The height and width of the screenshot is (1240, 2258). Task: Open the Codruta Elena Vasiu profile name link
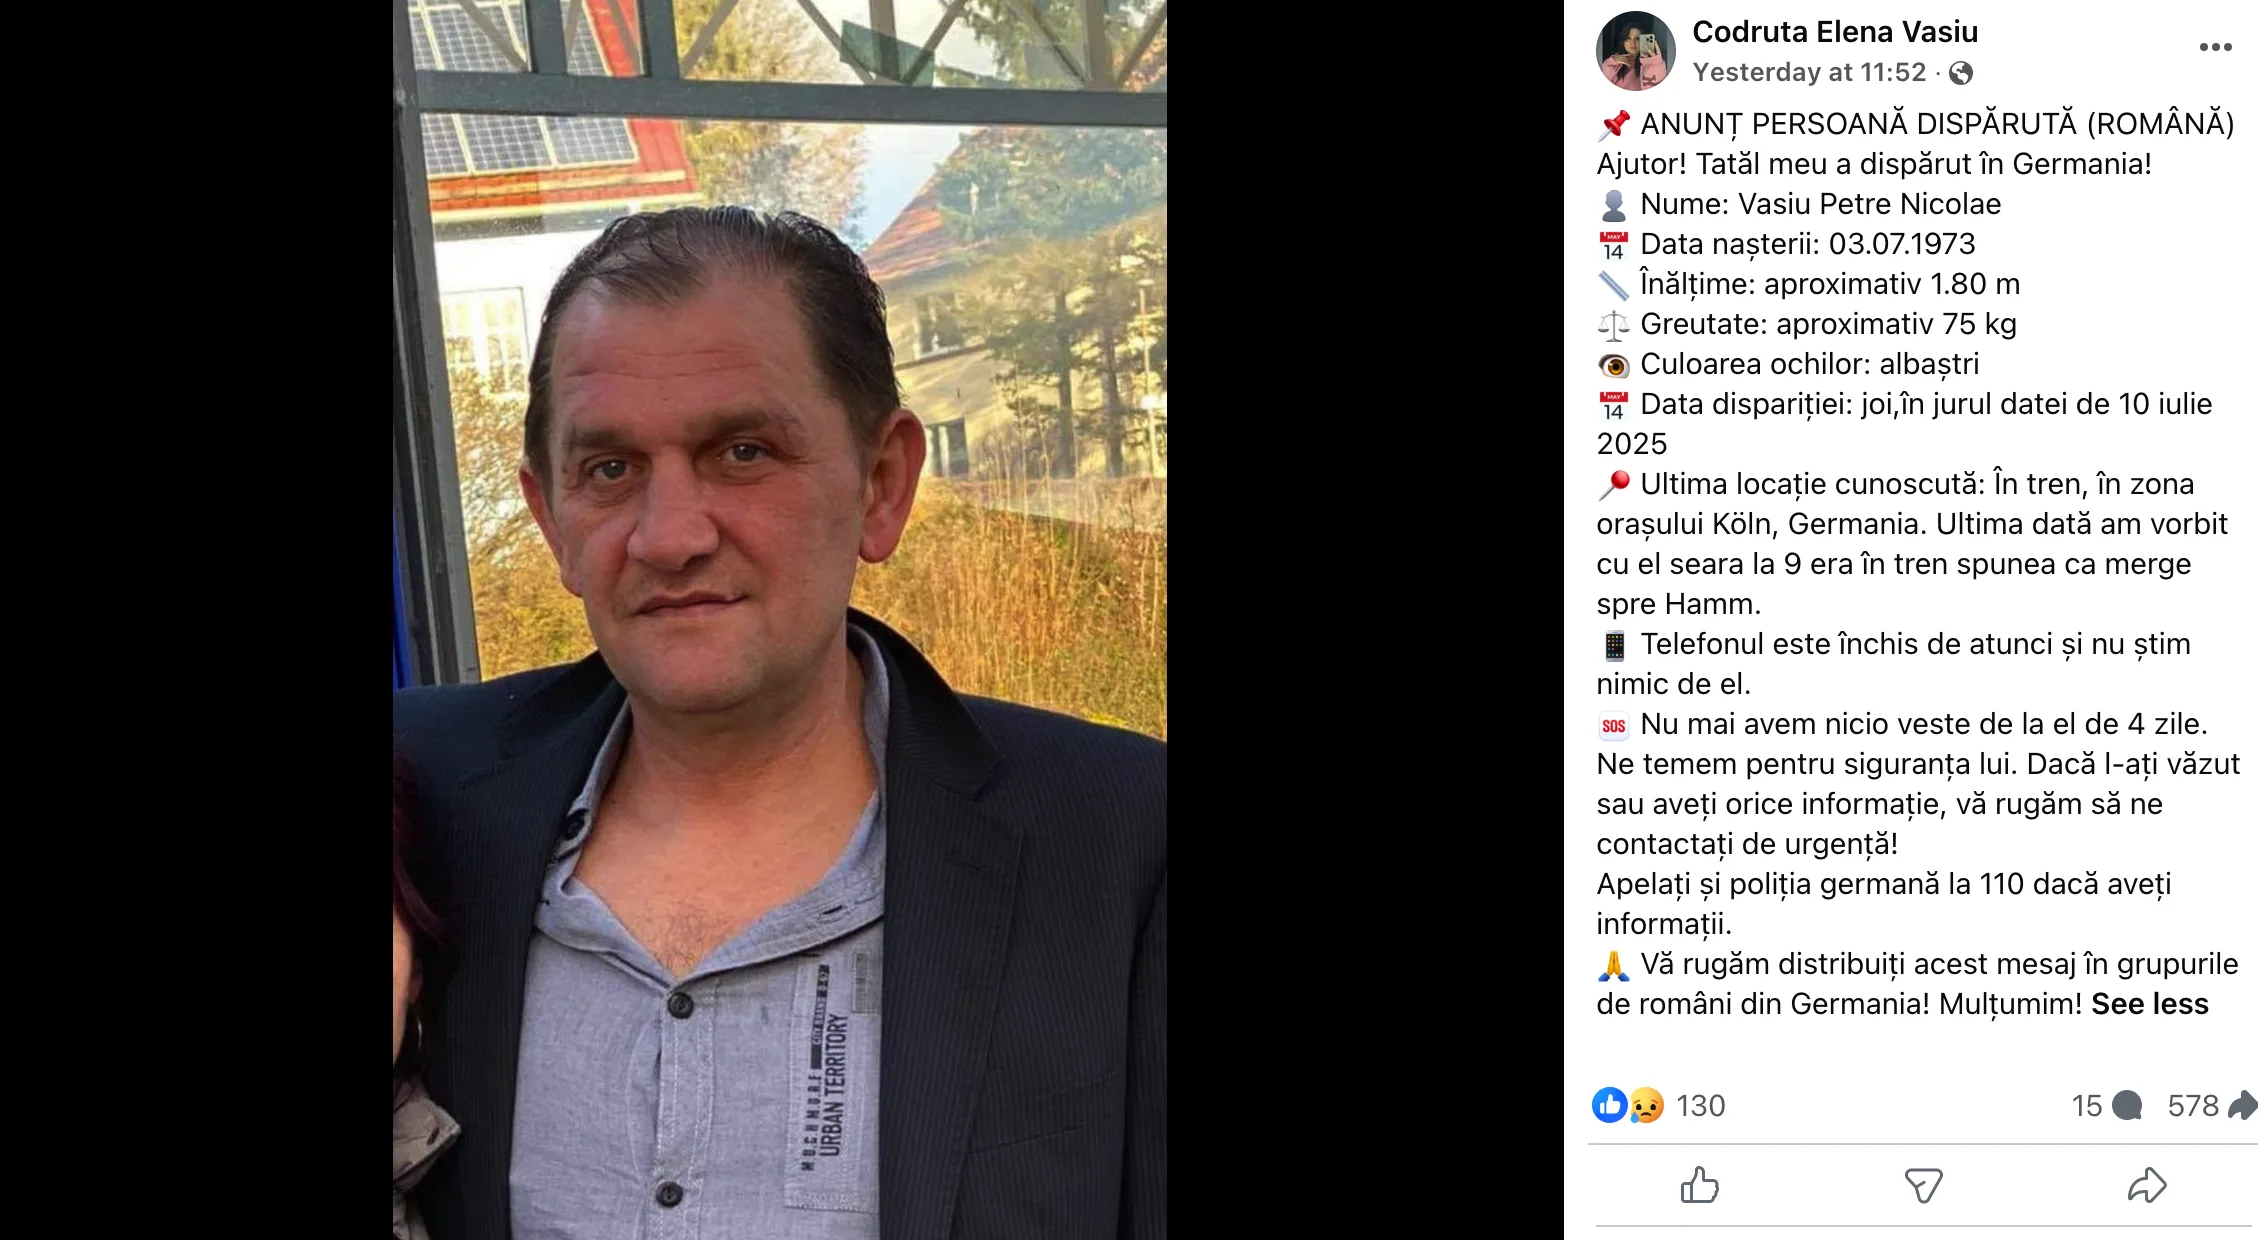tap(1835, 32)
